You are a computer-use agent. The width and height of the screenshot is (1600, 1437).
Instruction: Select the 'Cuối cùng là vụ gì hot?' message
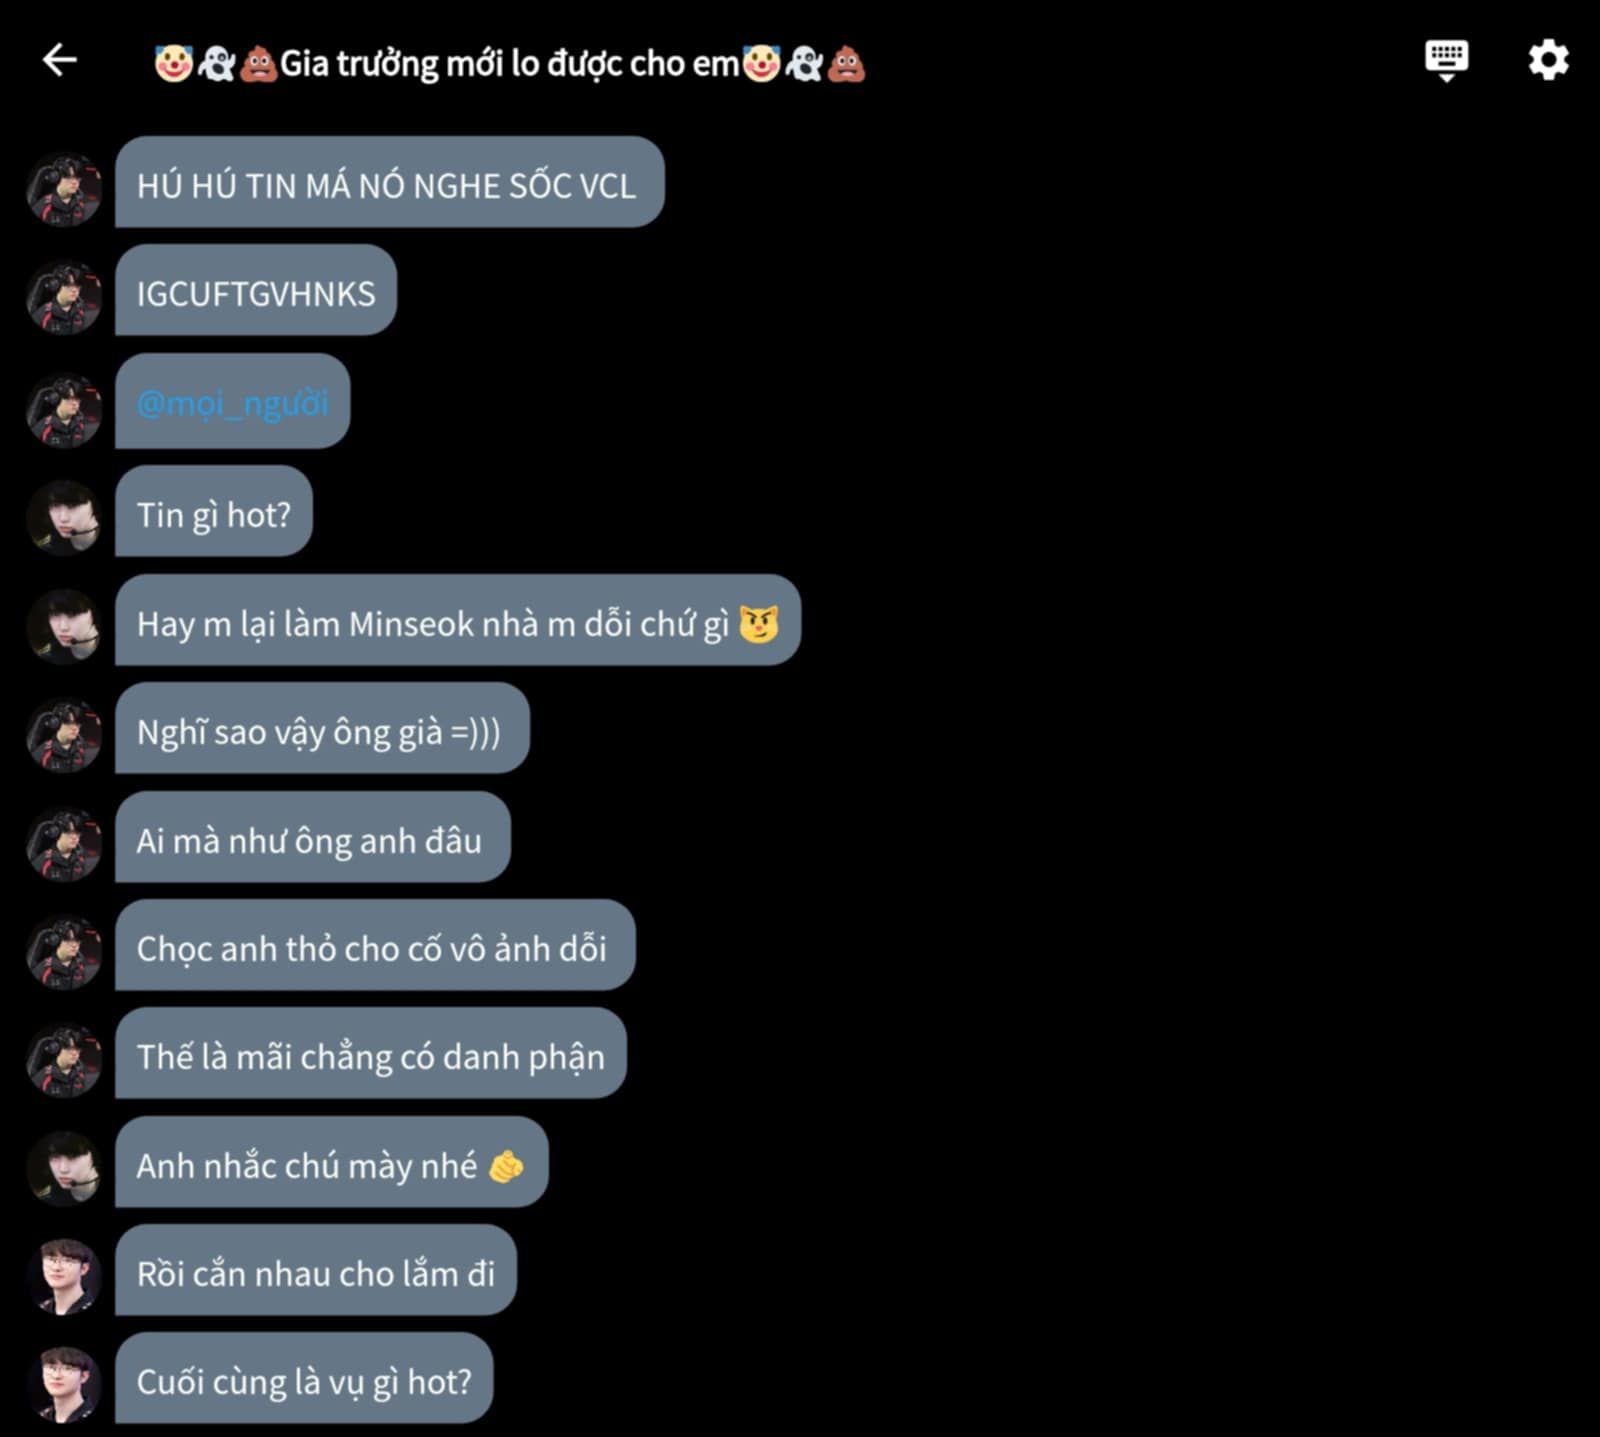(x=304, y=1379)
